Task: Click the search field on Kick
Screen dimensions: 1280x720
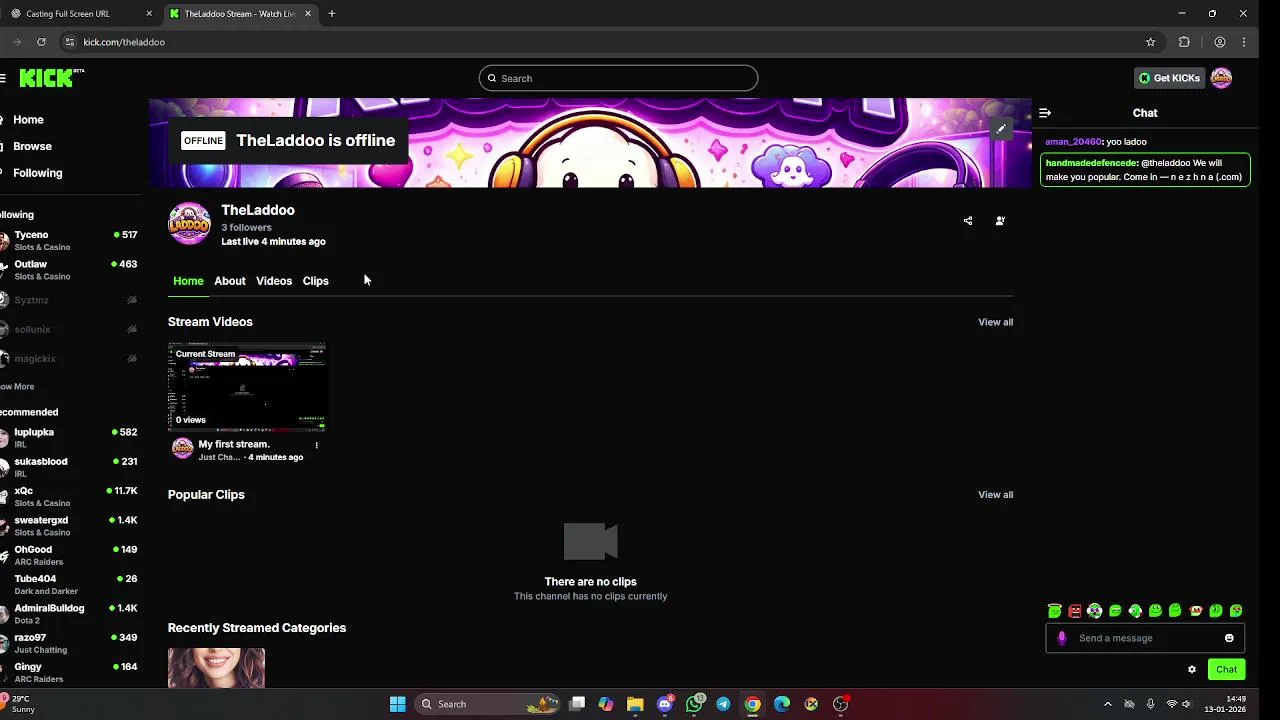Action: (x=618, y=78)
